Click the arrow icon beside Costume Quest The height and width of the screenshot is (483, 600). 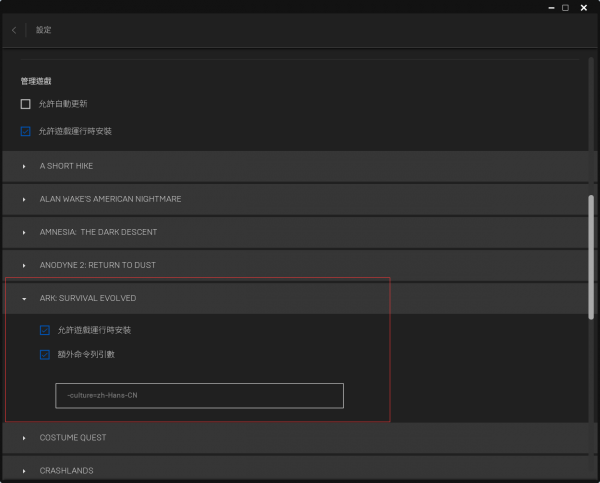[24, 438]
